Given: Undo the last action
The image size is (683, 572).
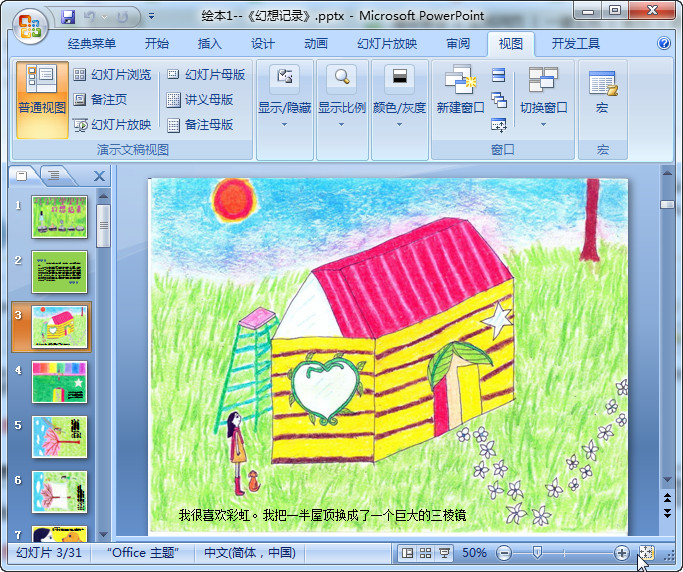Looking at the screenshot, I should click(90, 17).
